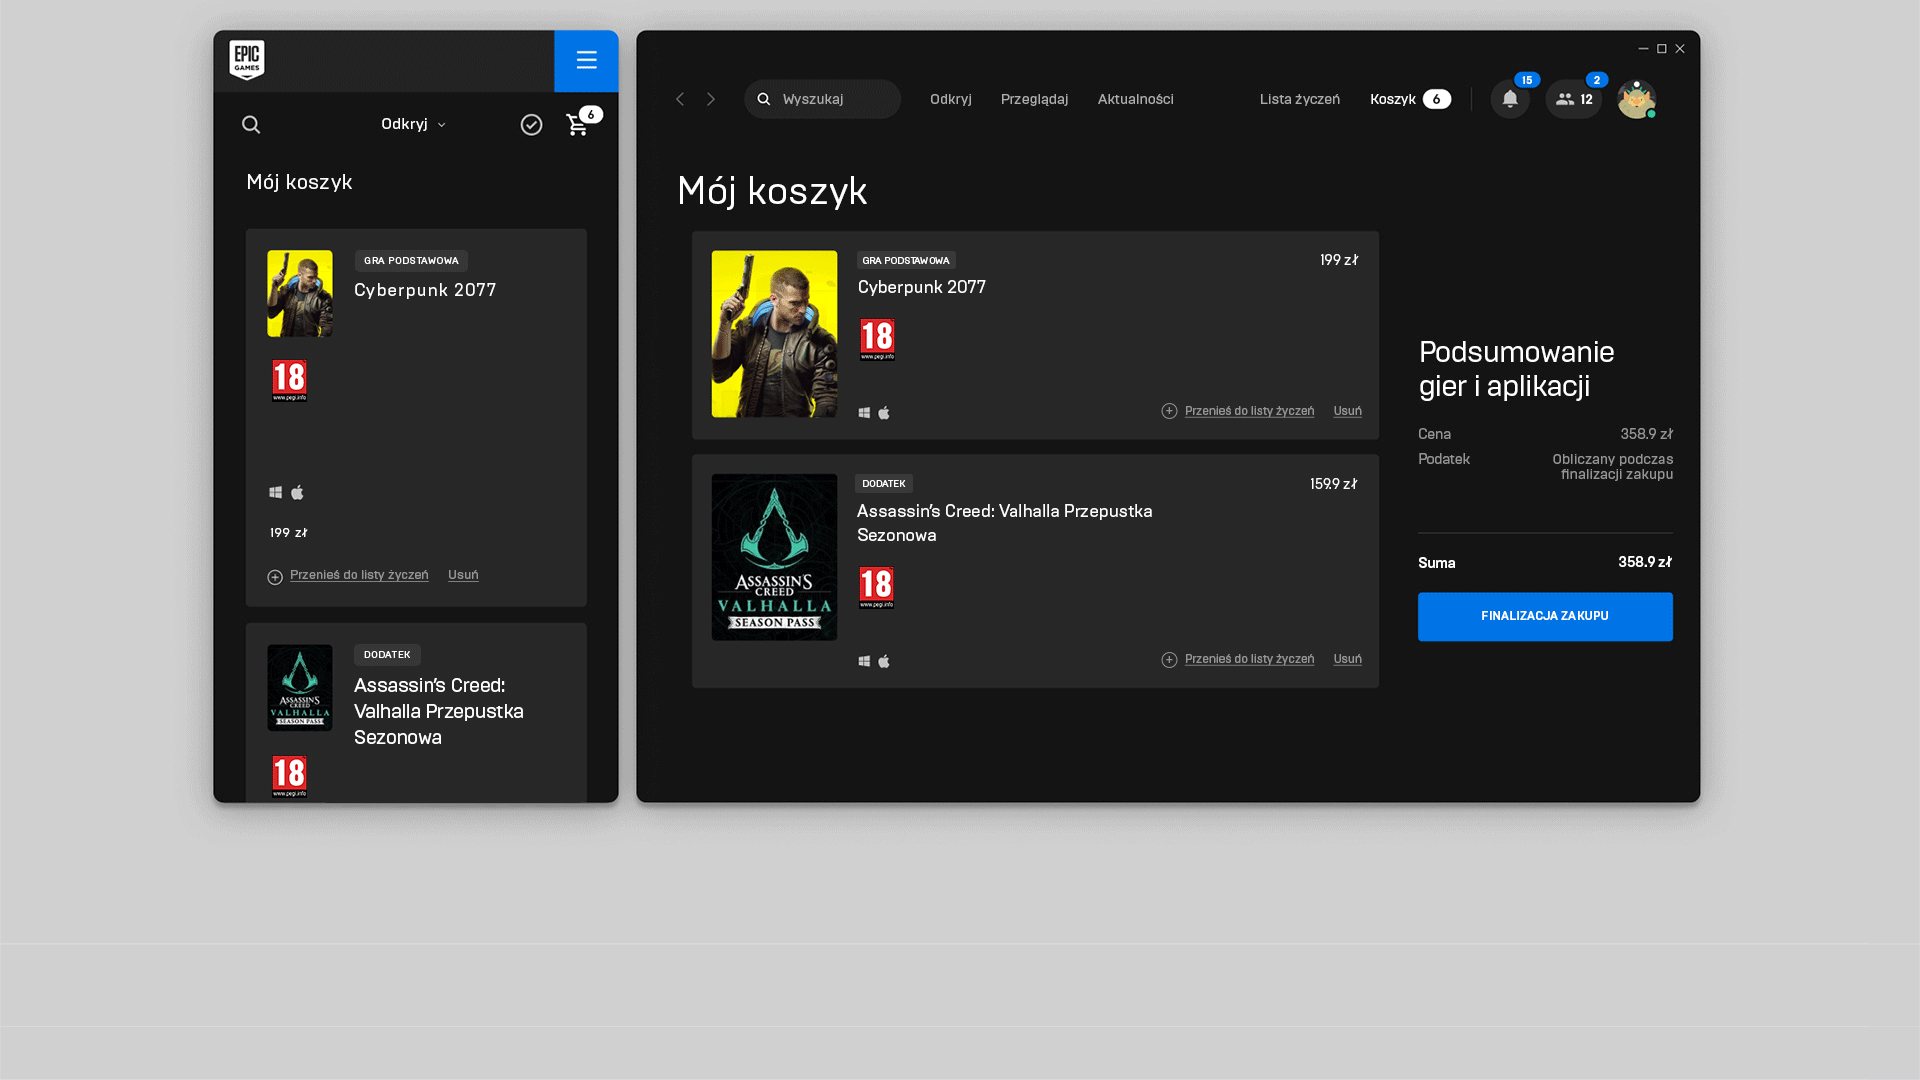
Task: Go back with the left arrow in desktop window
Action: point(680,99)
